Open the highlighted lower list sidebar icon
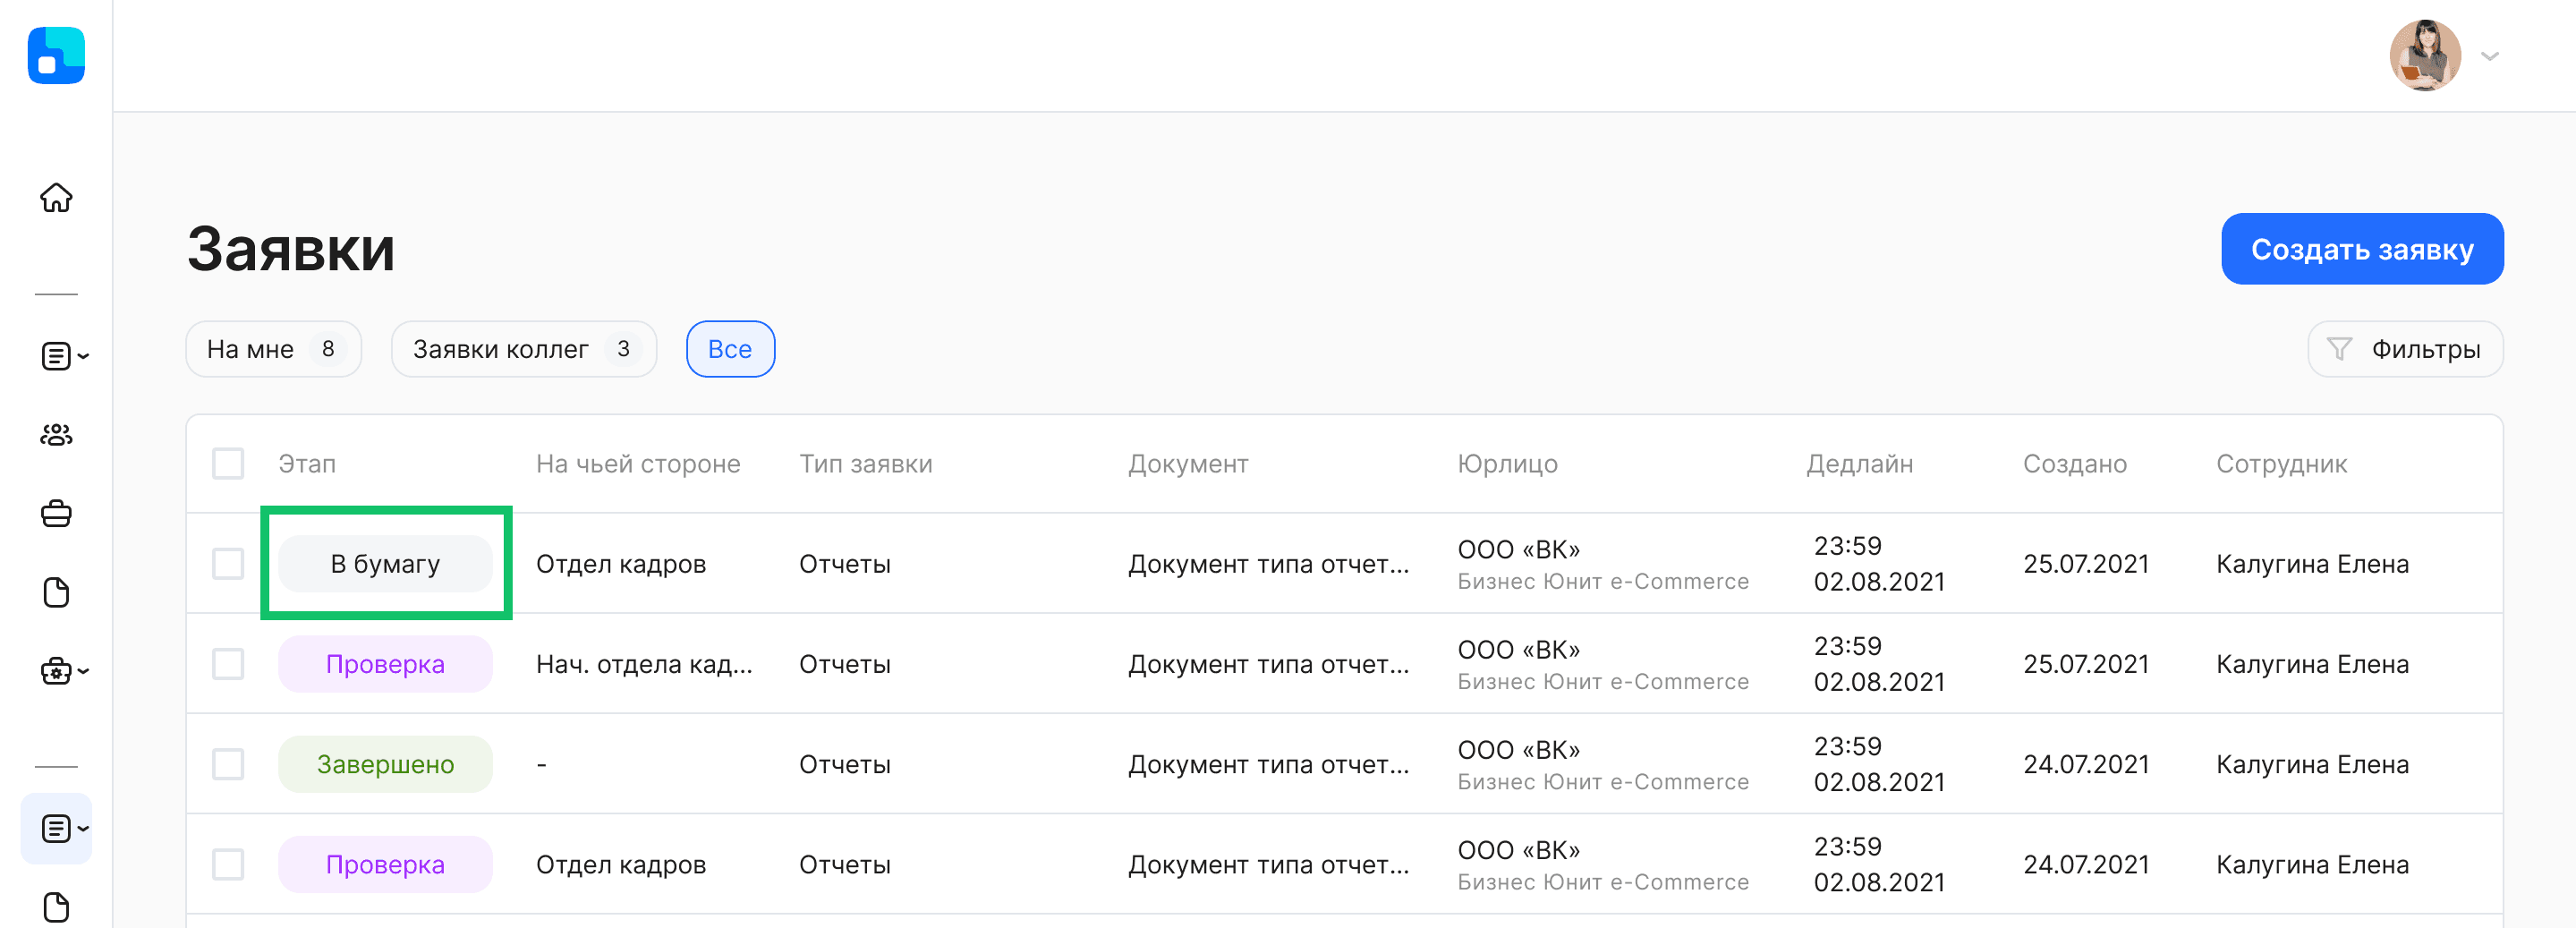 (56, 829)
